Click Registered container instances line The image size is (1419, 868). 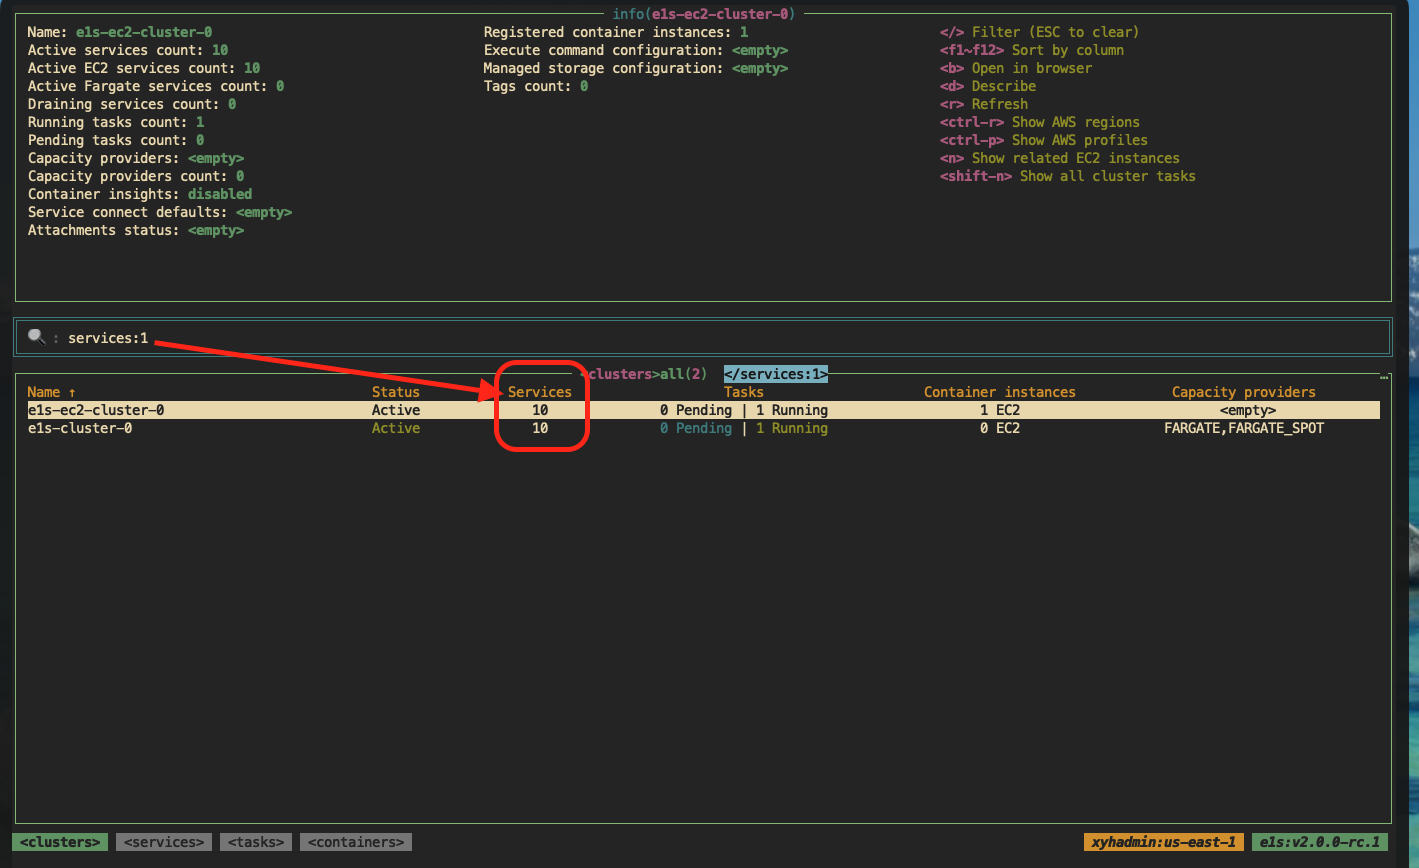(616, 32)
